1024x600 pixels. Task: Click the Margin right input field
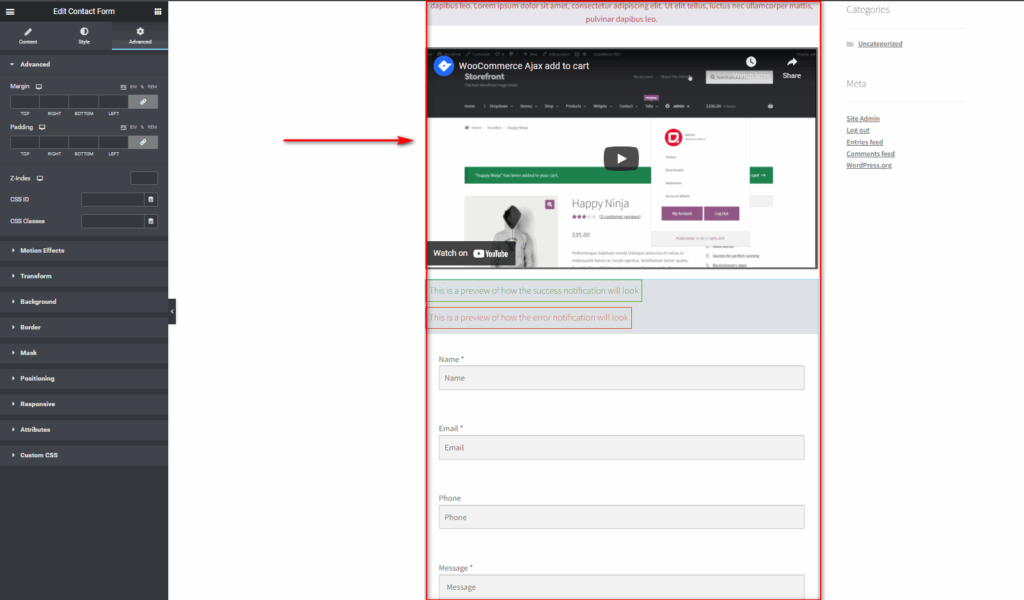[x=54, y=102]
